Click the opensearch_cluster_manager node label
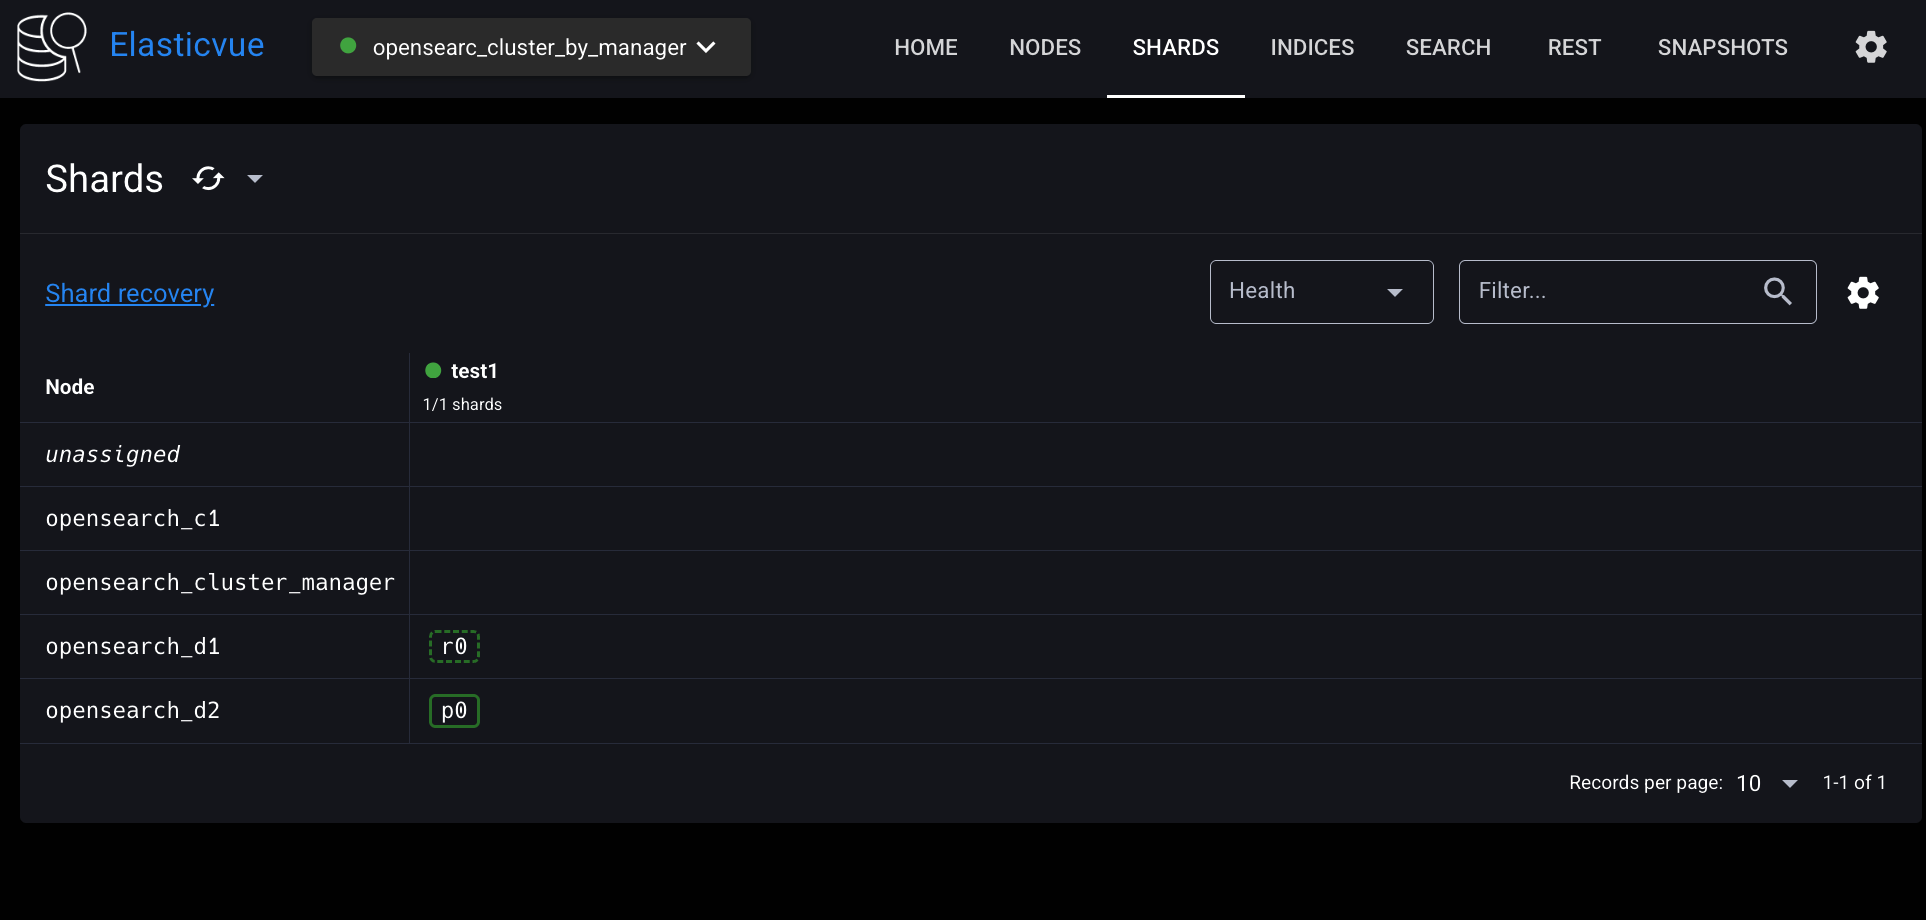Image resolution: width=1926 pixels, height=920 pixels. (x=220, y=582)
